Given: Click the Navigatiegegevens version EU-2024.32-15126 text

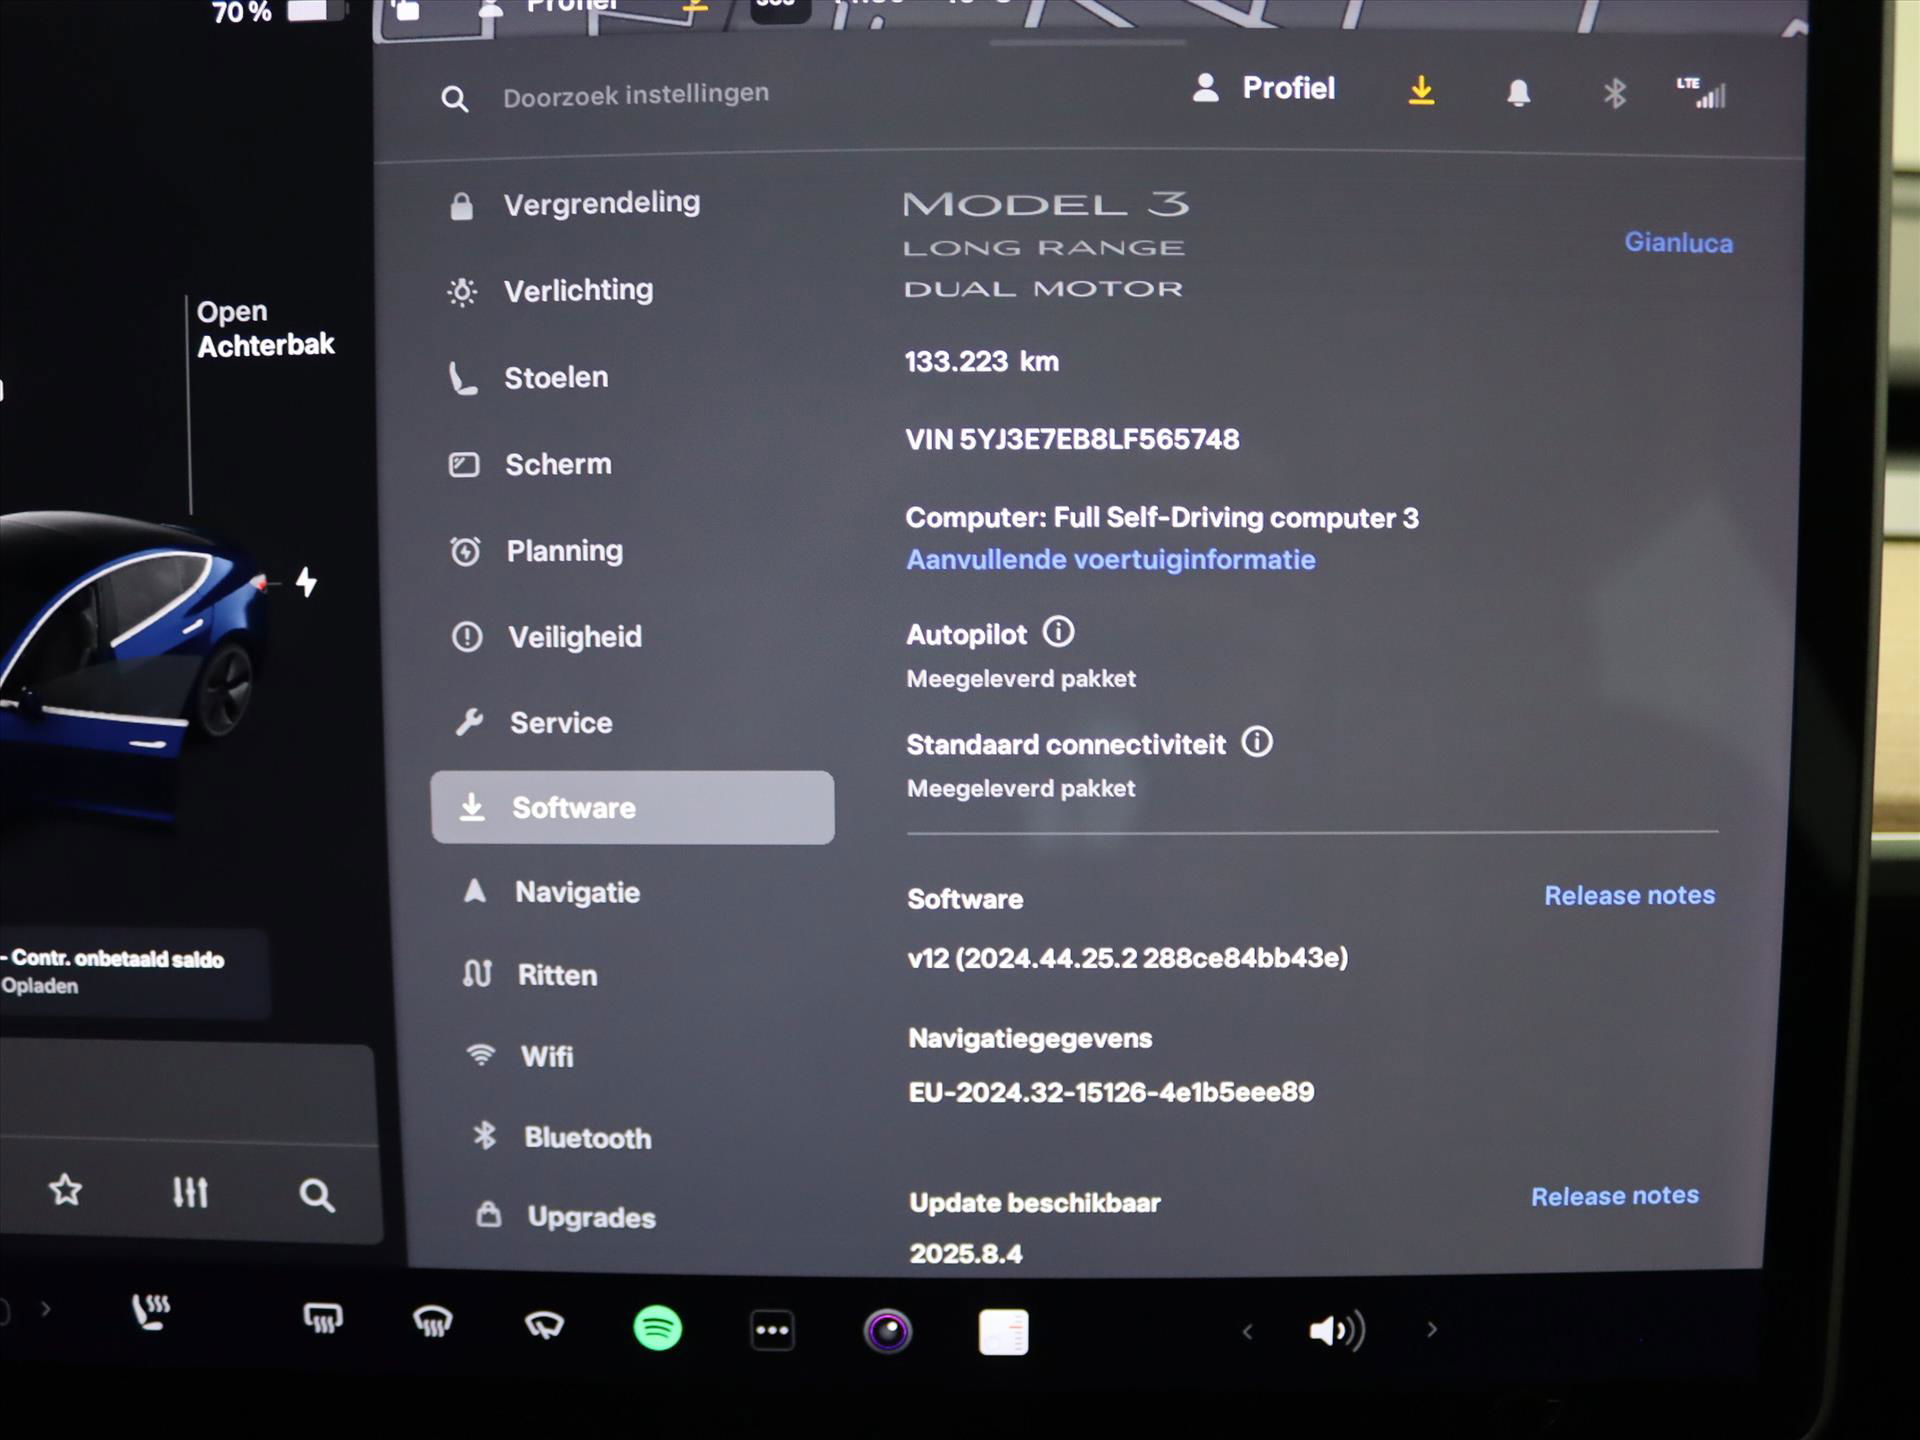Looking at the screenshot, I should tap(1111, 1092).
